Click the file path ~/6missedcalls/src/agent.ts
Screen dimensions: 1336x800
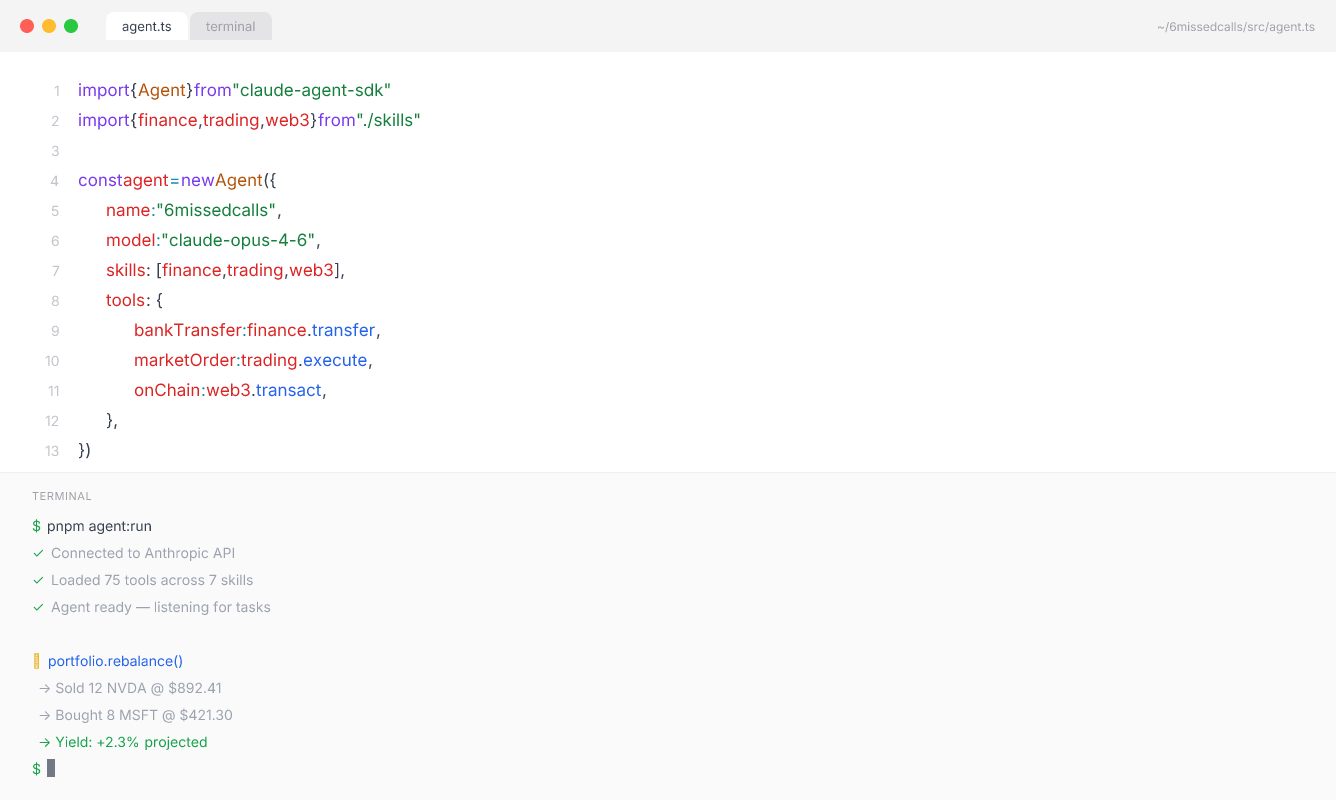click(1236, 27)
